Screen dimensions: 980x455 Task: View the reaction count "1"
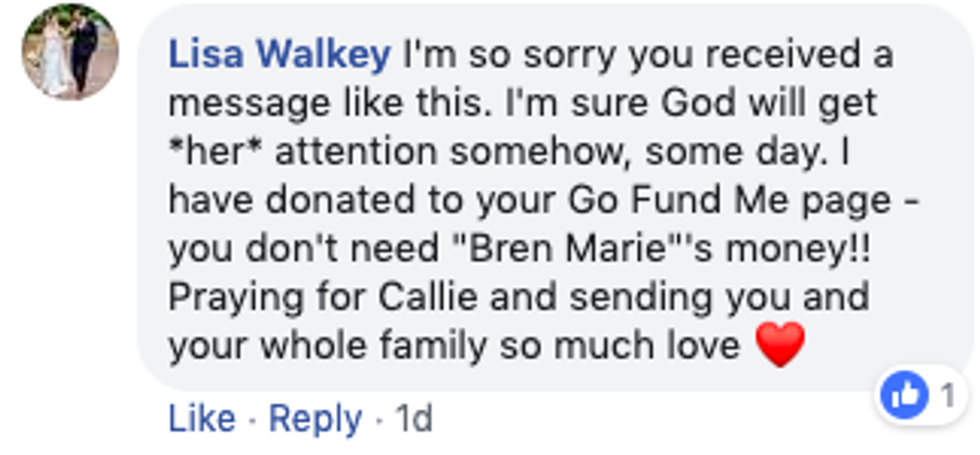pos(946,397)
